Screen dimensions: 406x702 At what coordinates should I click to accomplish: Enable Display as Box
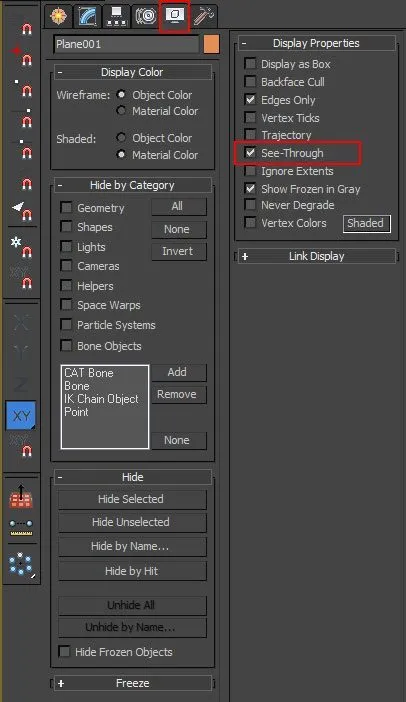point(250,64)
